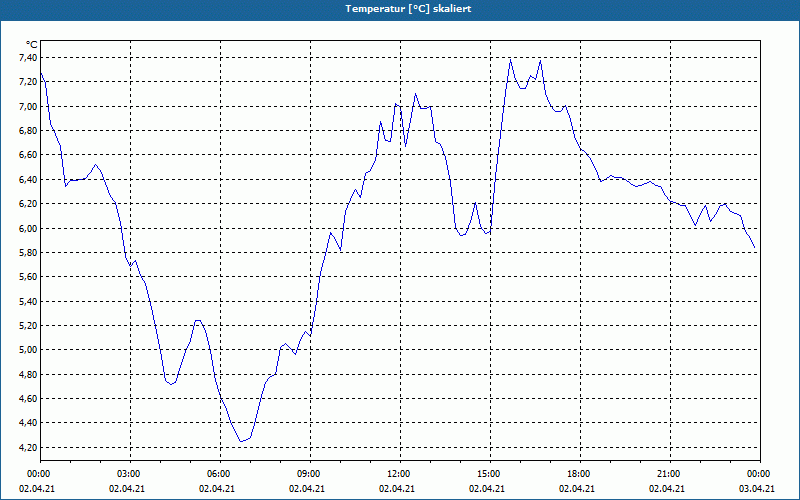Click the 6,80 y-axis value
This screenshot has width=800, height=500.
pos(28,131)
